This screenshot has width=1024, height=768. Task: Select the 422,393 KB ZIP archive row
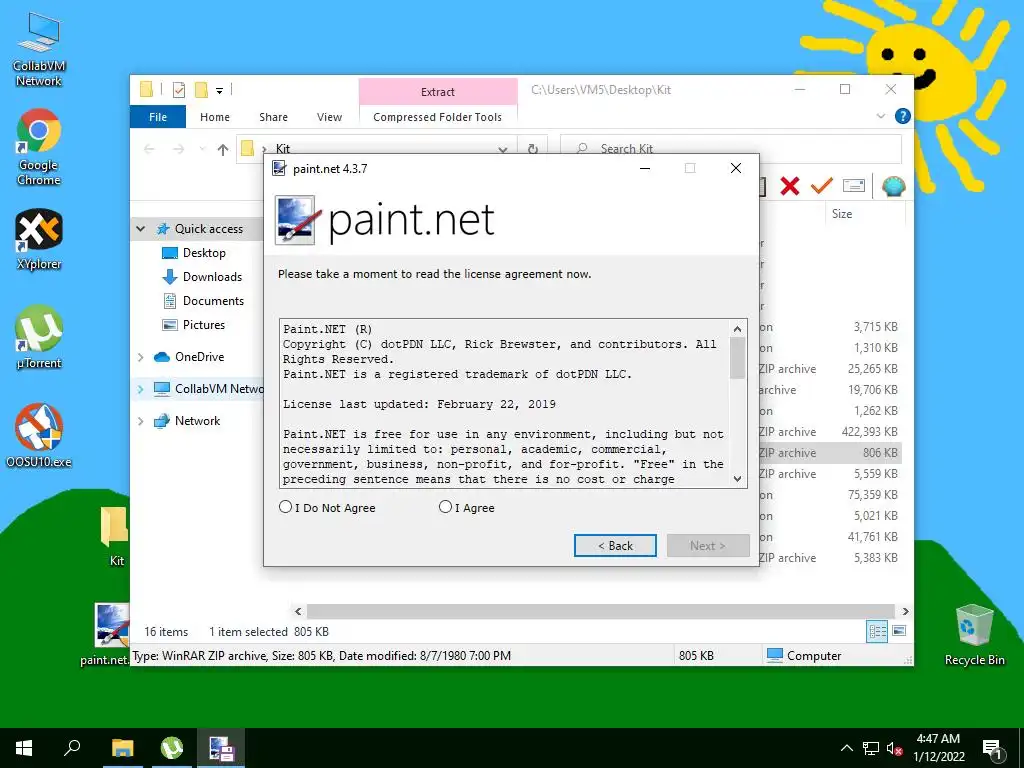pyautogui.click(x=830, y=432)
